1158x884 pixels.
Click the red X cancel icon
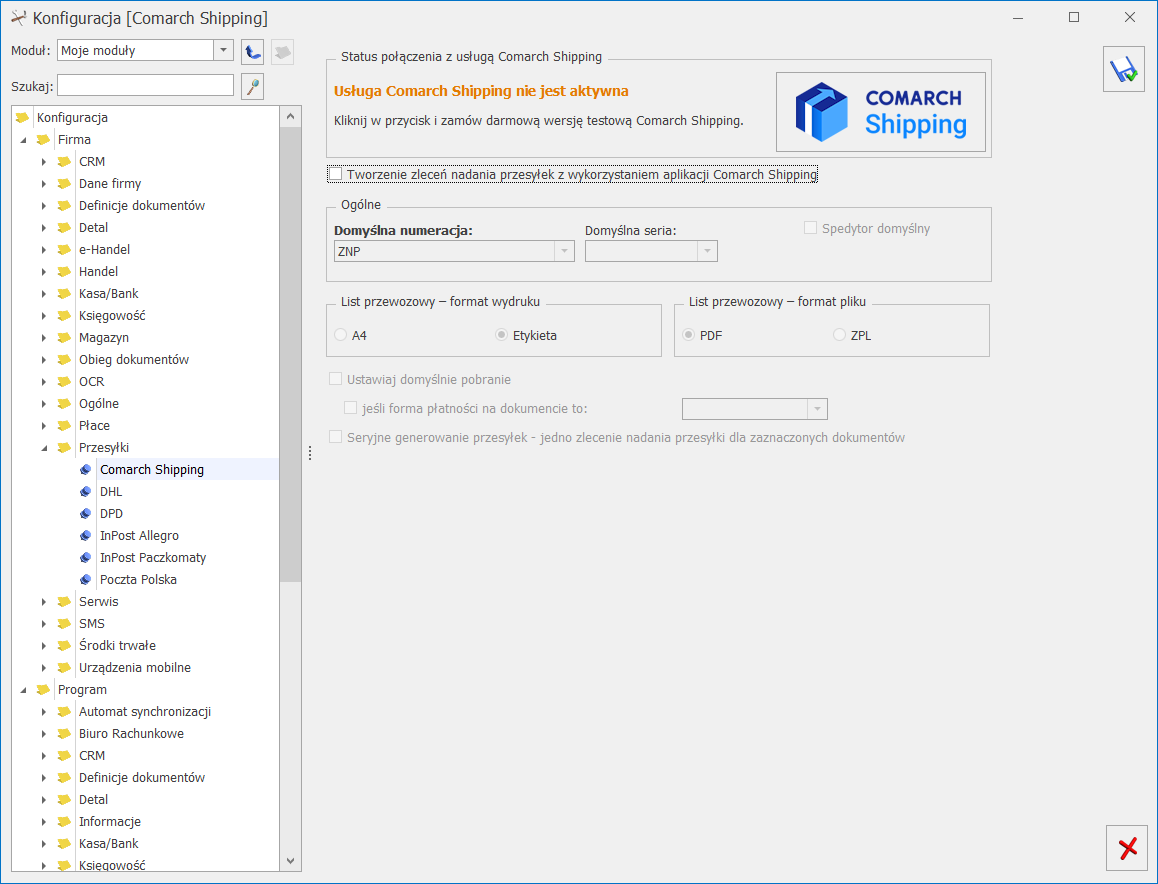coord(1127,849)
